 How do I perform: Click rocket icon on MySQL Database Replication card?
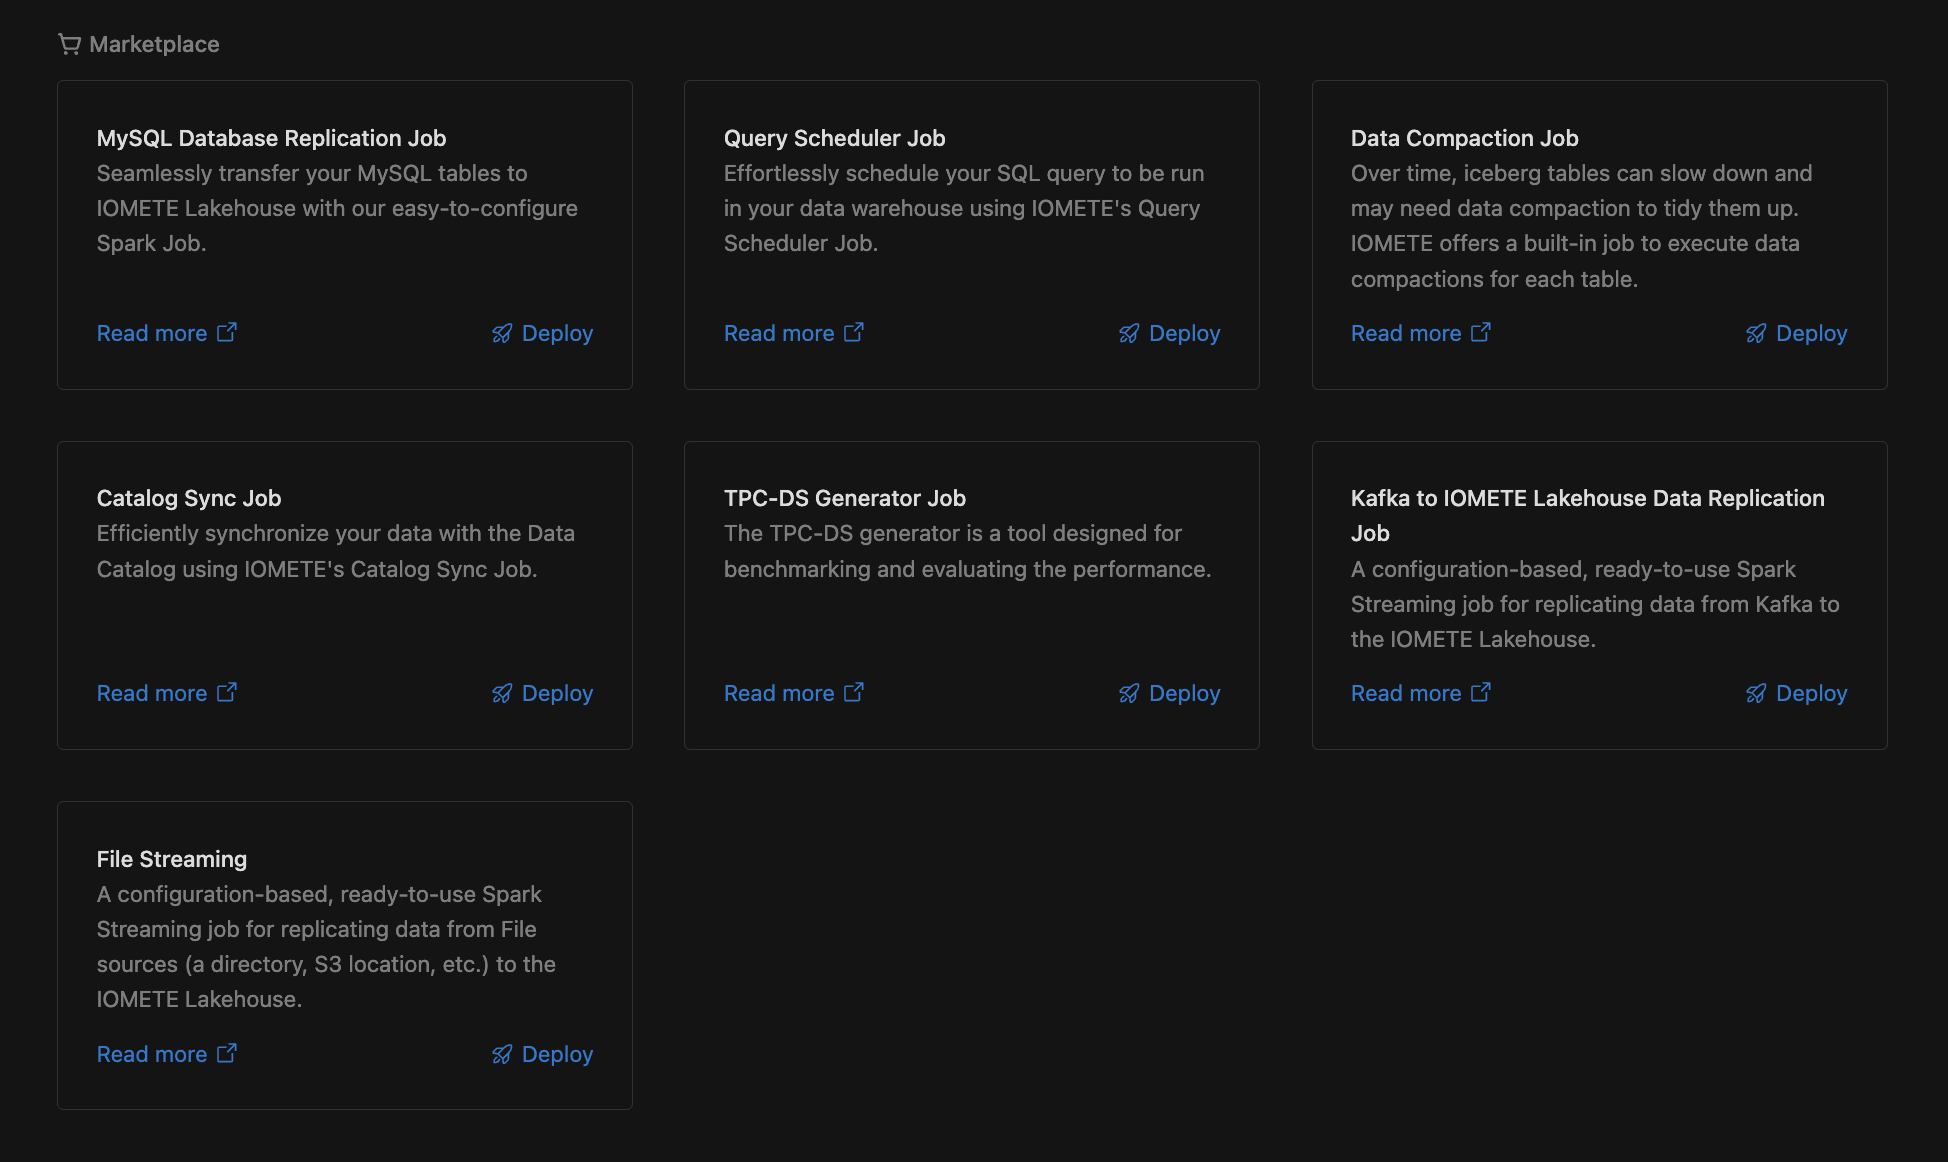coord(502,333)
